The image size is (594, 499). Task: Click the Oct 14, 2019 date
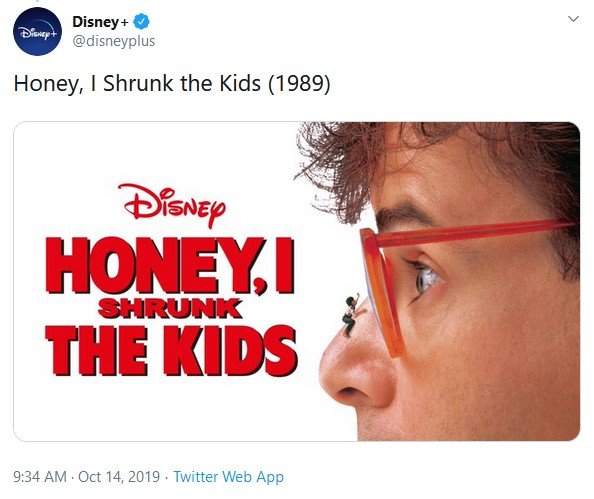[119, 477]
